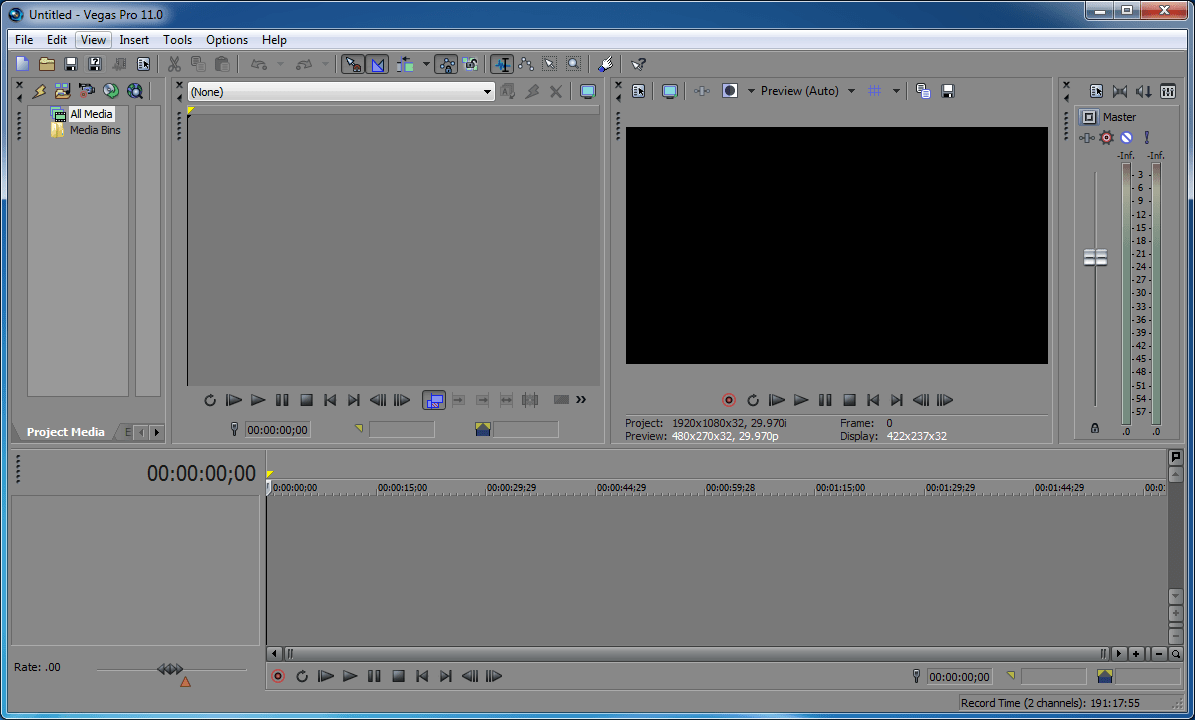Toggle trimmer external monitor icon
The image size is (1195, 720).
pyautogui.click(x=588, y=91)
